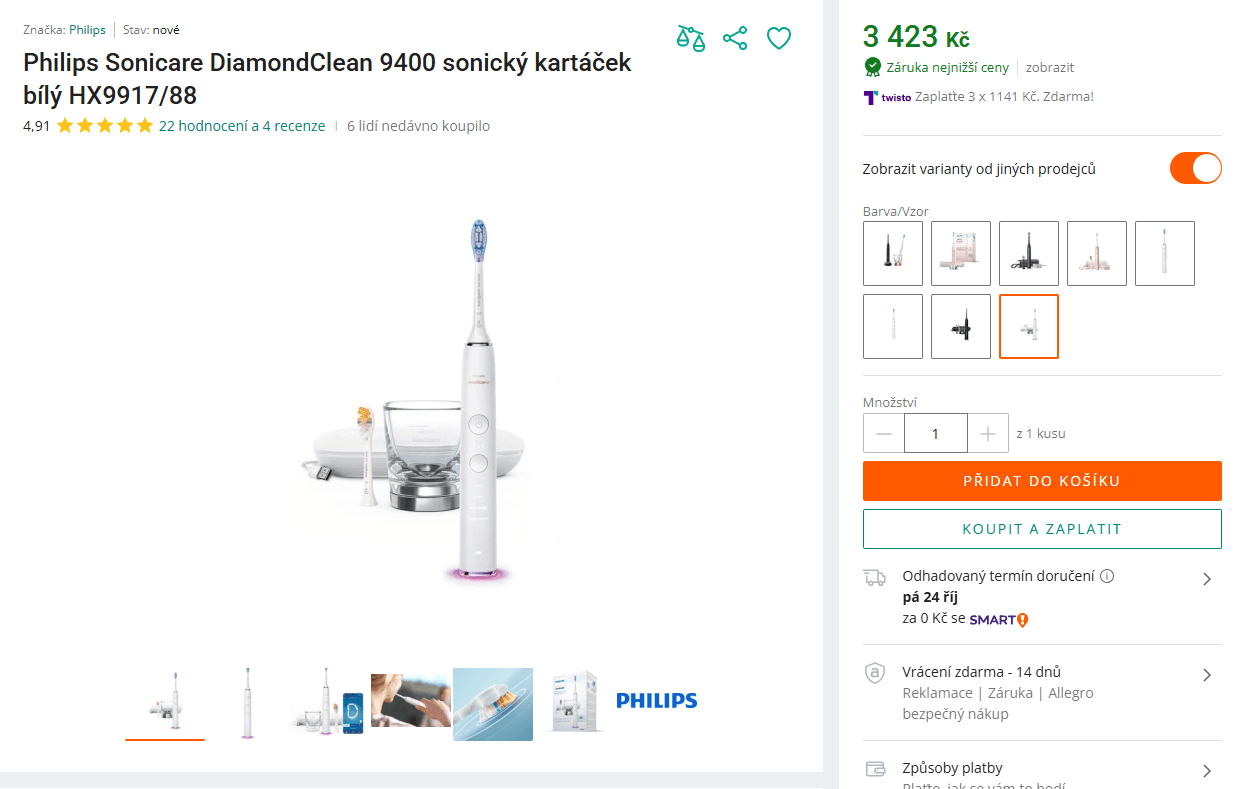Select the first black toothbrush color variant
Screen dimensions: 1239x789
pyautogui.click(x=893, y=253)
